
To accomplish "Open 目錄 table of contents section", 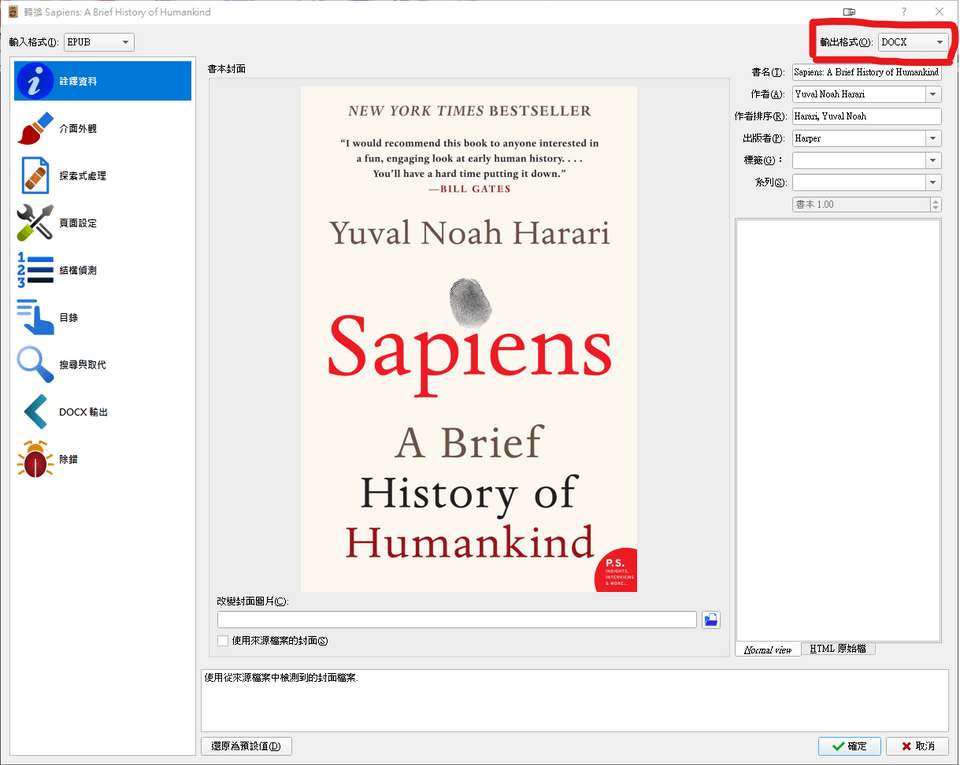I will 36,317.
